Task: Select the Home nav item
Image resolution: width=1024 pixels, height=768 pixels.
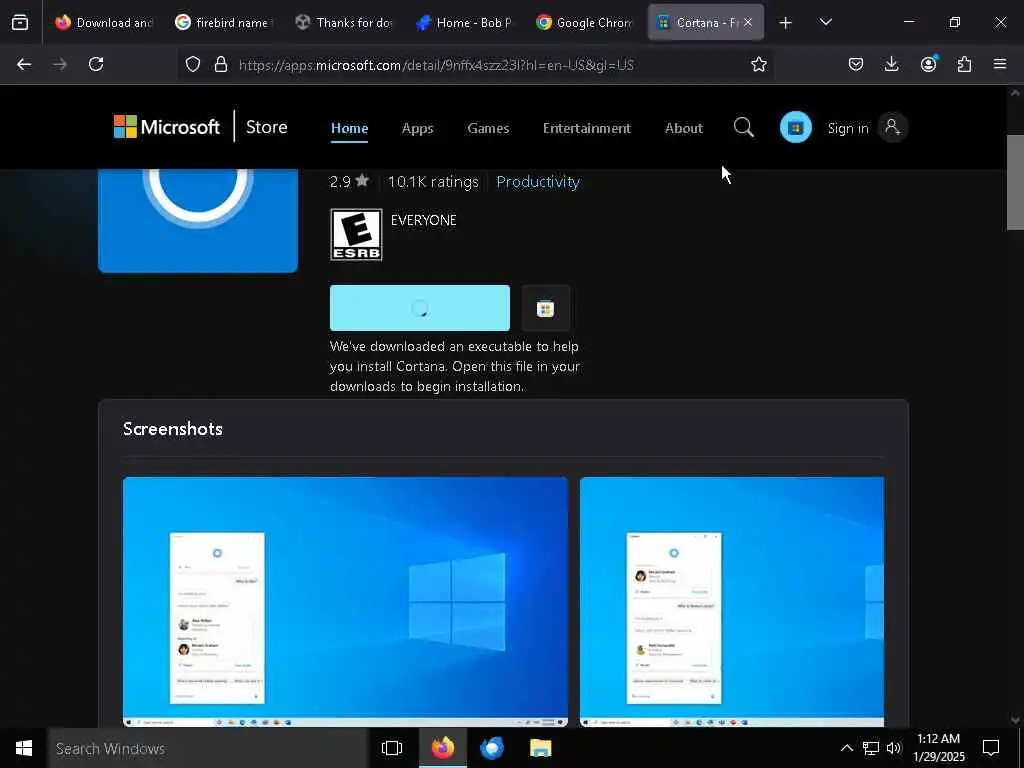Action: (349, 128)
